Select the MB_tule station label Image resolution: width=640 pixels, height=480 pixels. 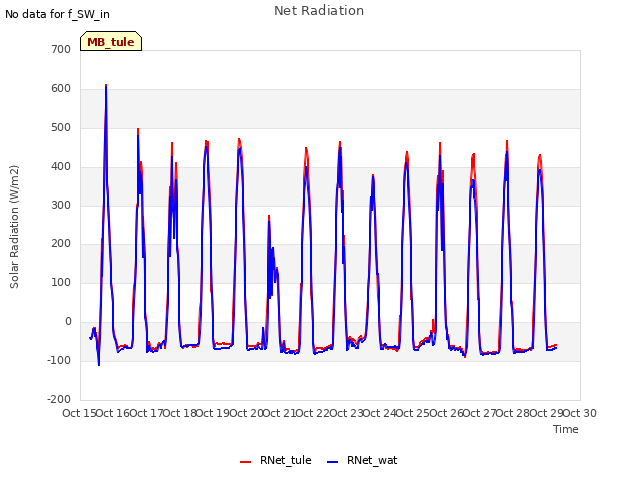click(x=111, y=42)
